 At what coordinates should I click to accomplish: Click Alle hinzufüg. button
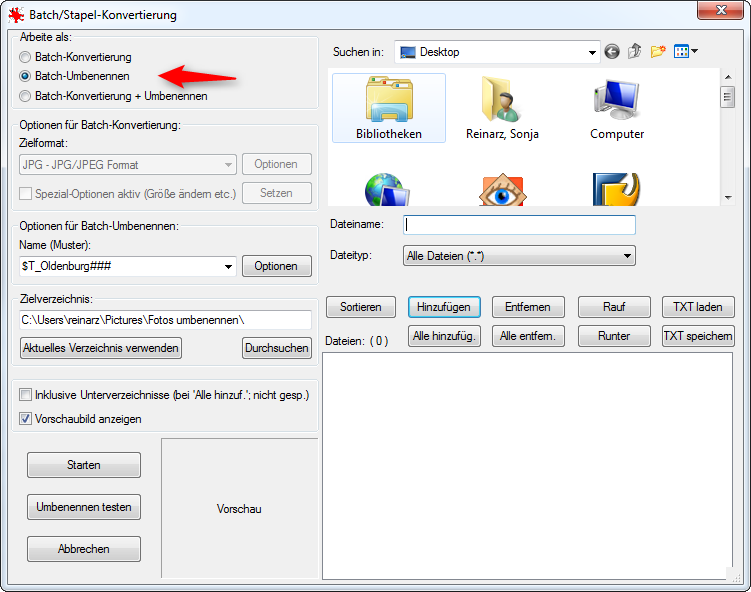coord(444,336)
